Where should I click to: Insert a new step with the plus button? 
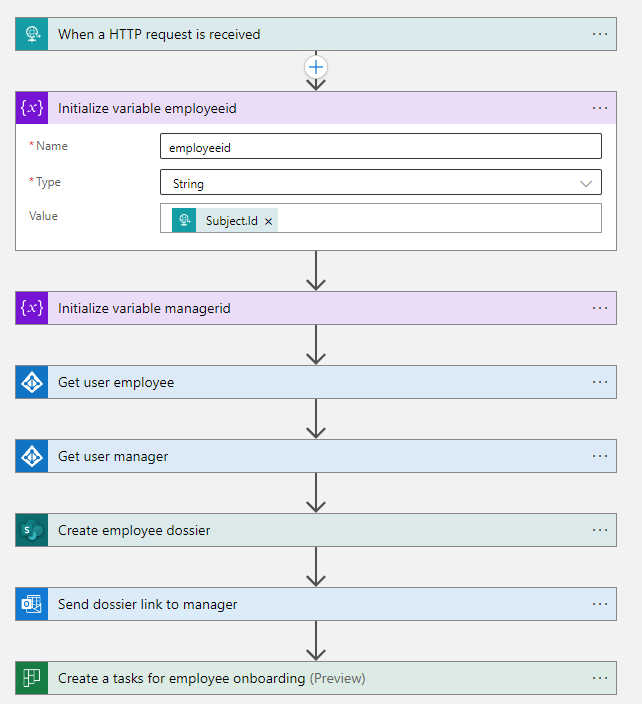[316, 67]
